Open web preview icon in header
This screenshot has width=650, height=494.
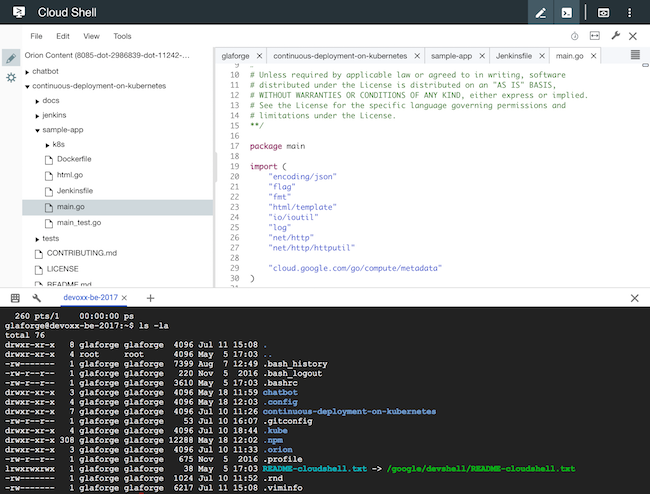point(603,13)
